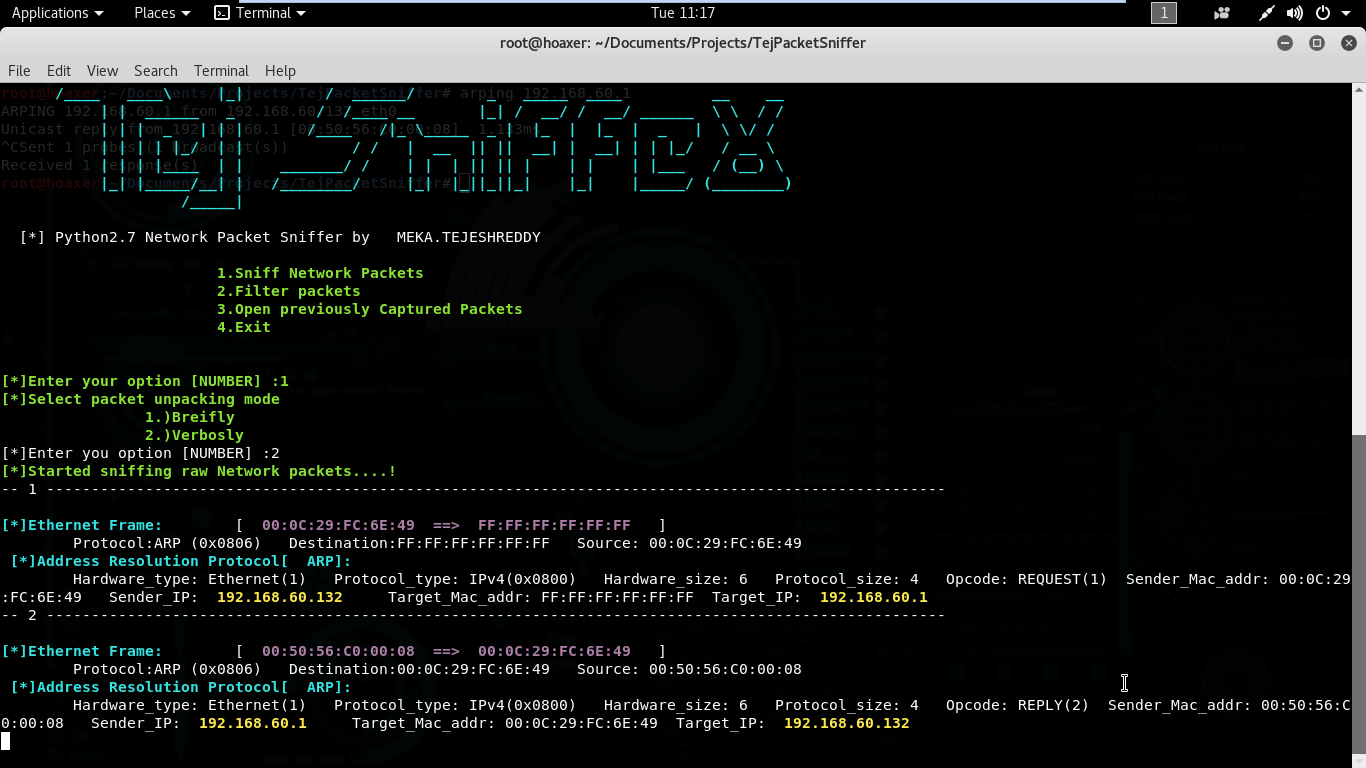Click the clock to open the calendar
The height and width of the screenshot is (768, 1366).
tap(683, 13)
